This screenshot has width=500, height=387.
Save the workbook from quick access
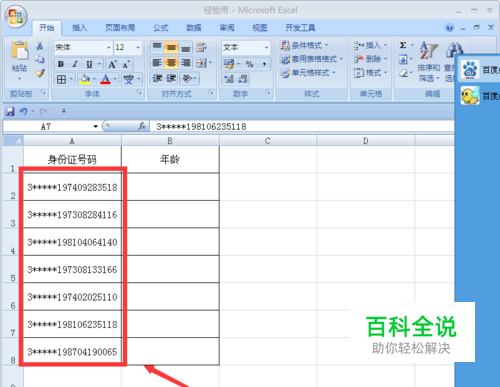click(10, 111)
